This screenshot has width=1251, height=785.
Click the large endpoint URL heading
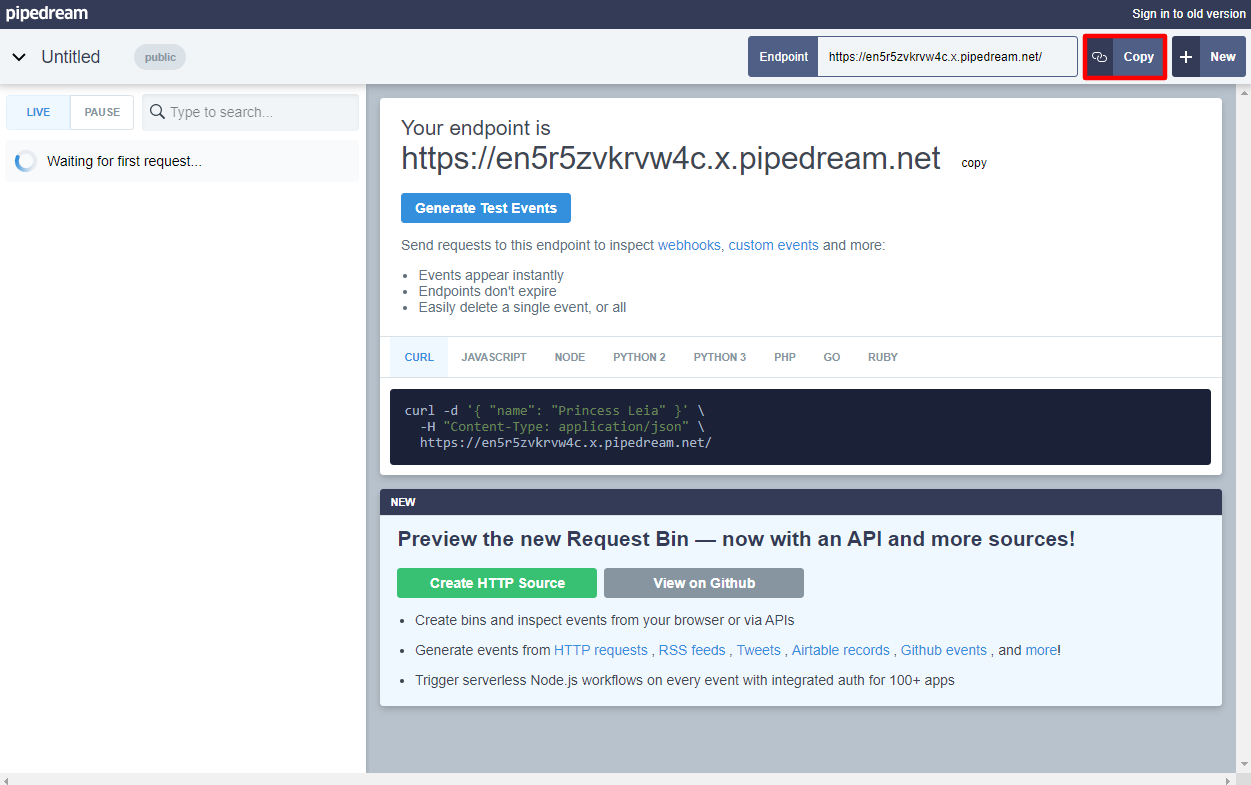tap(671, 158)
